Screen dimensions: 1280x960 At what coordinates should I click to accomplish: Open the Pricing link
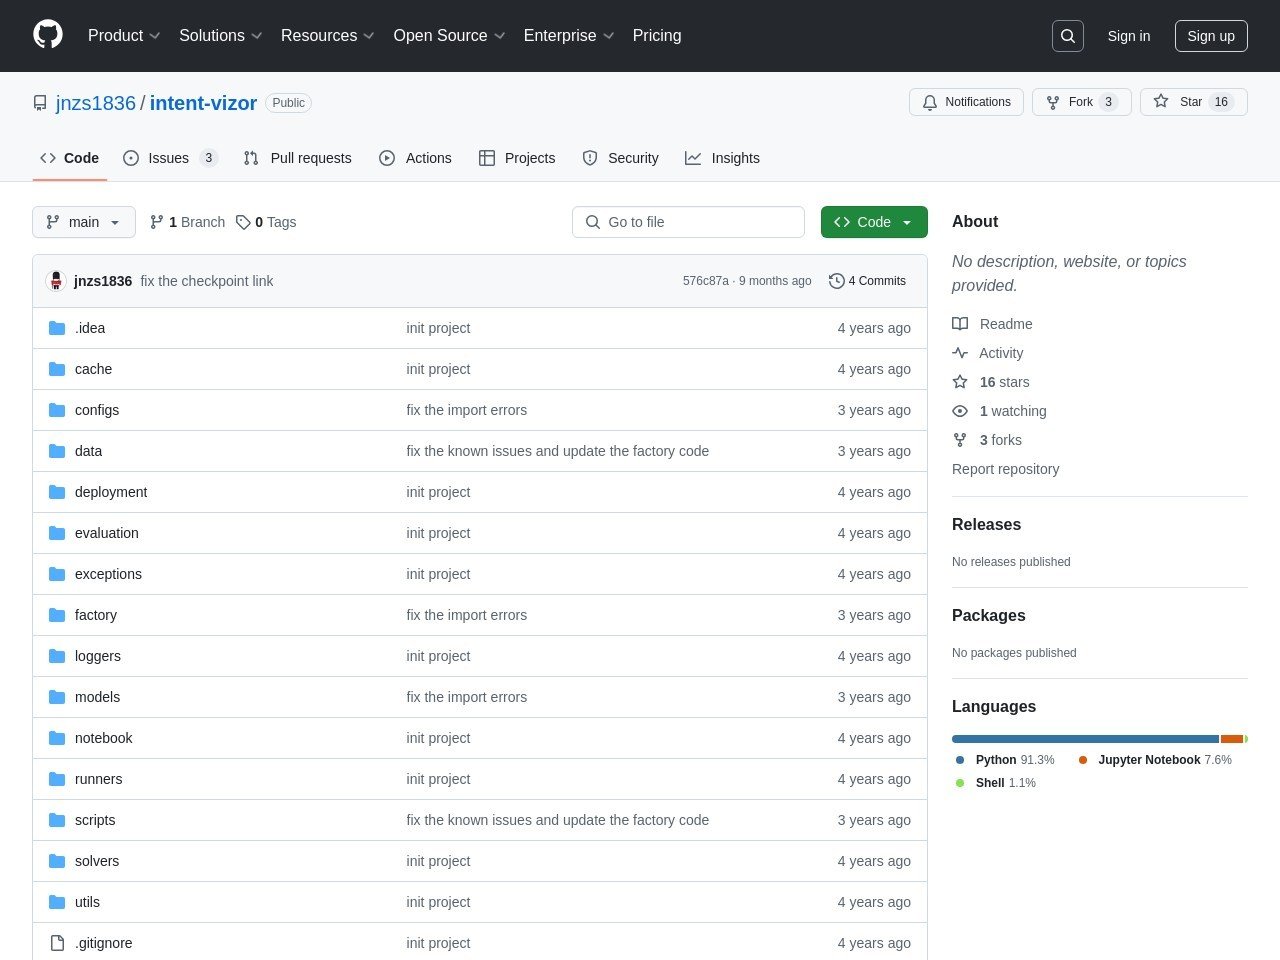(657, 36)
